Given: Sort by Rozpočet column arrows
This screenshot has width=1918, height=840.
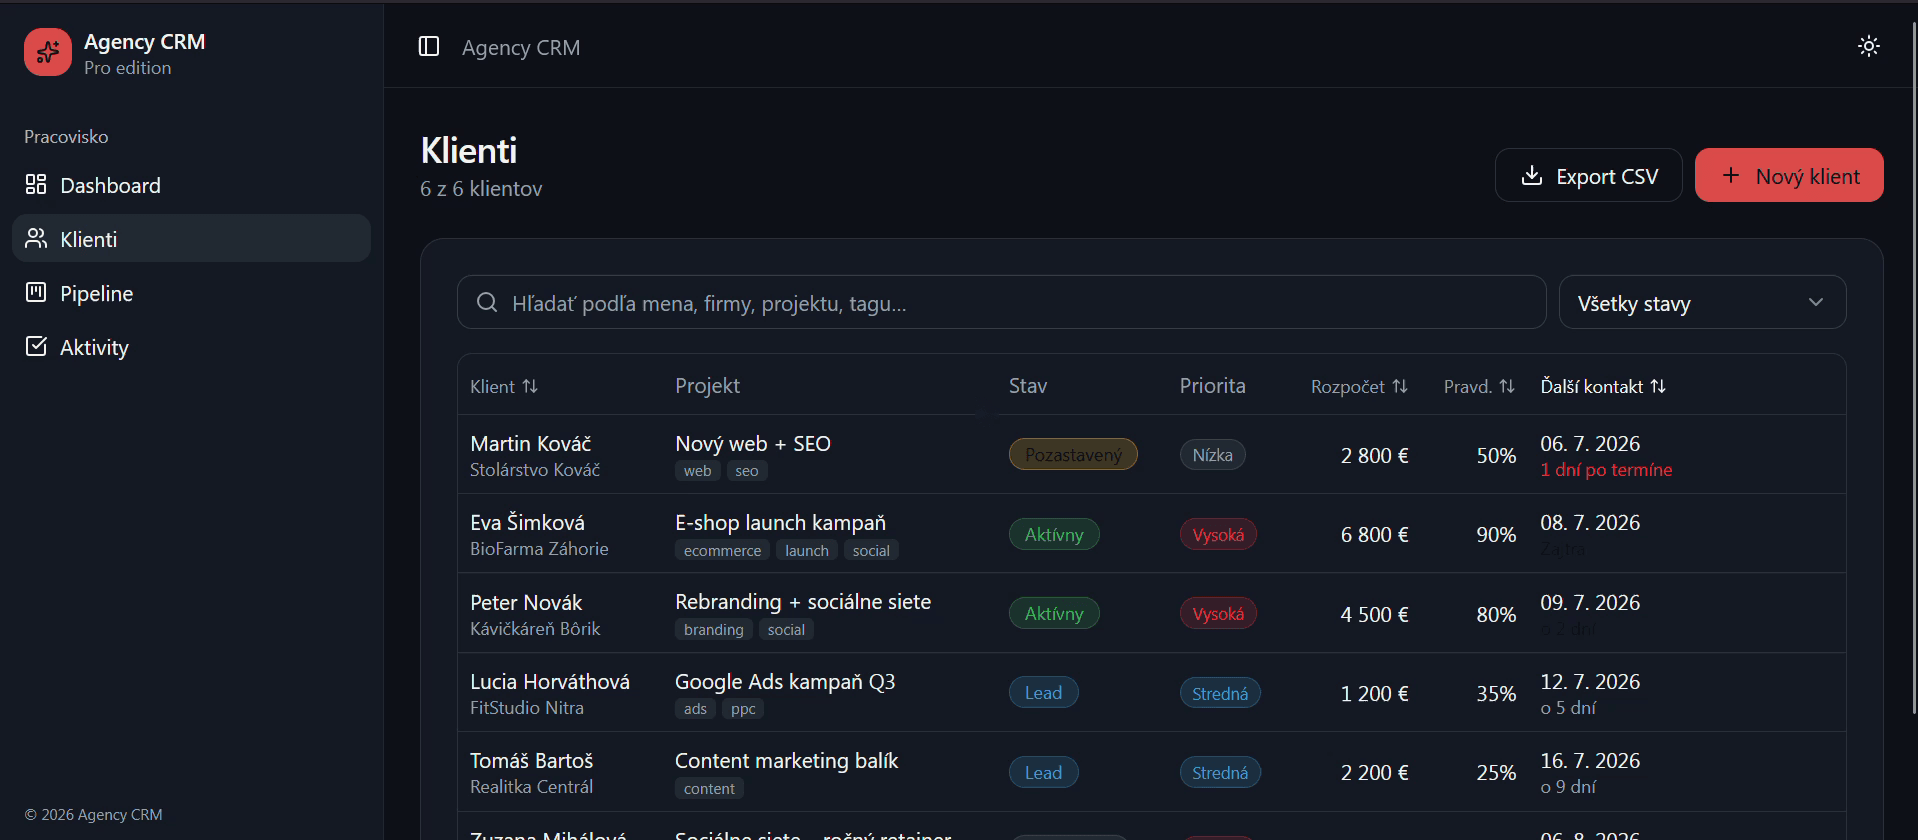Looking at the screenshot, I should pyautogui.click(x=1400, y=386).
